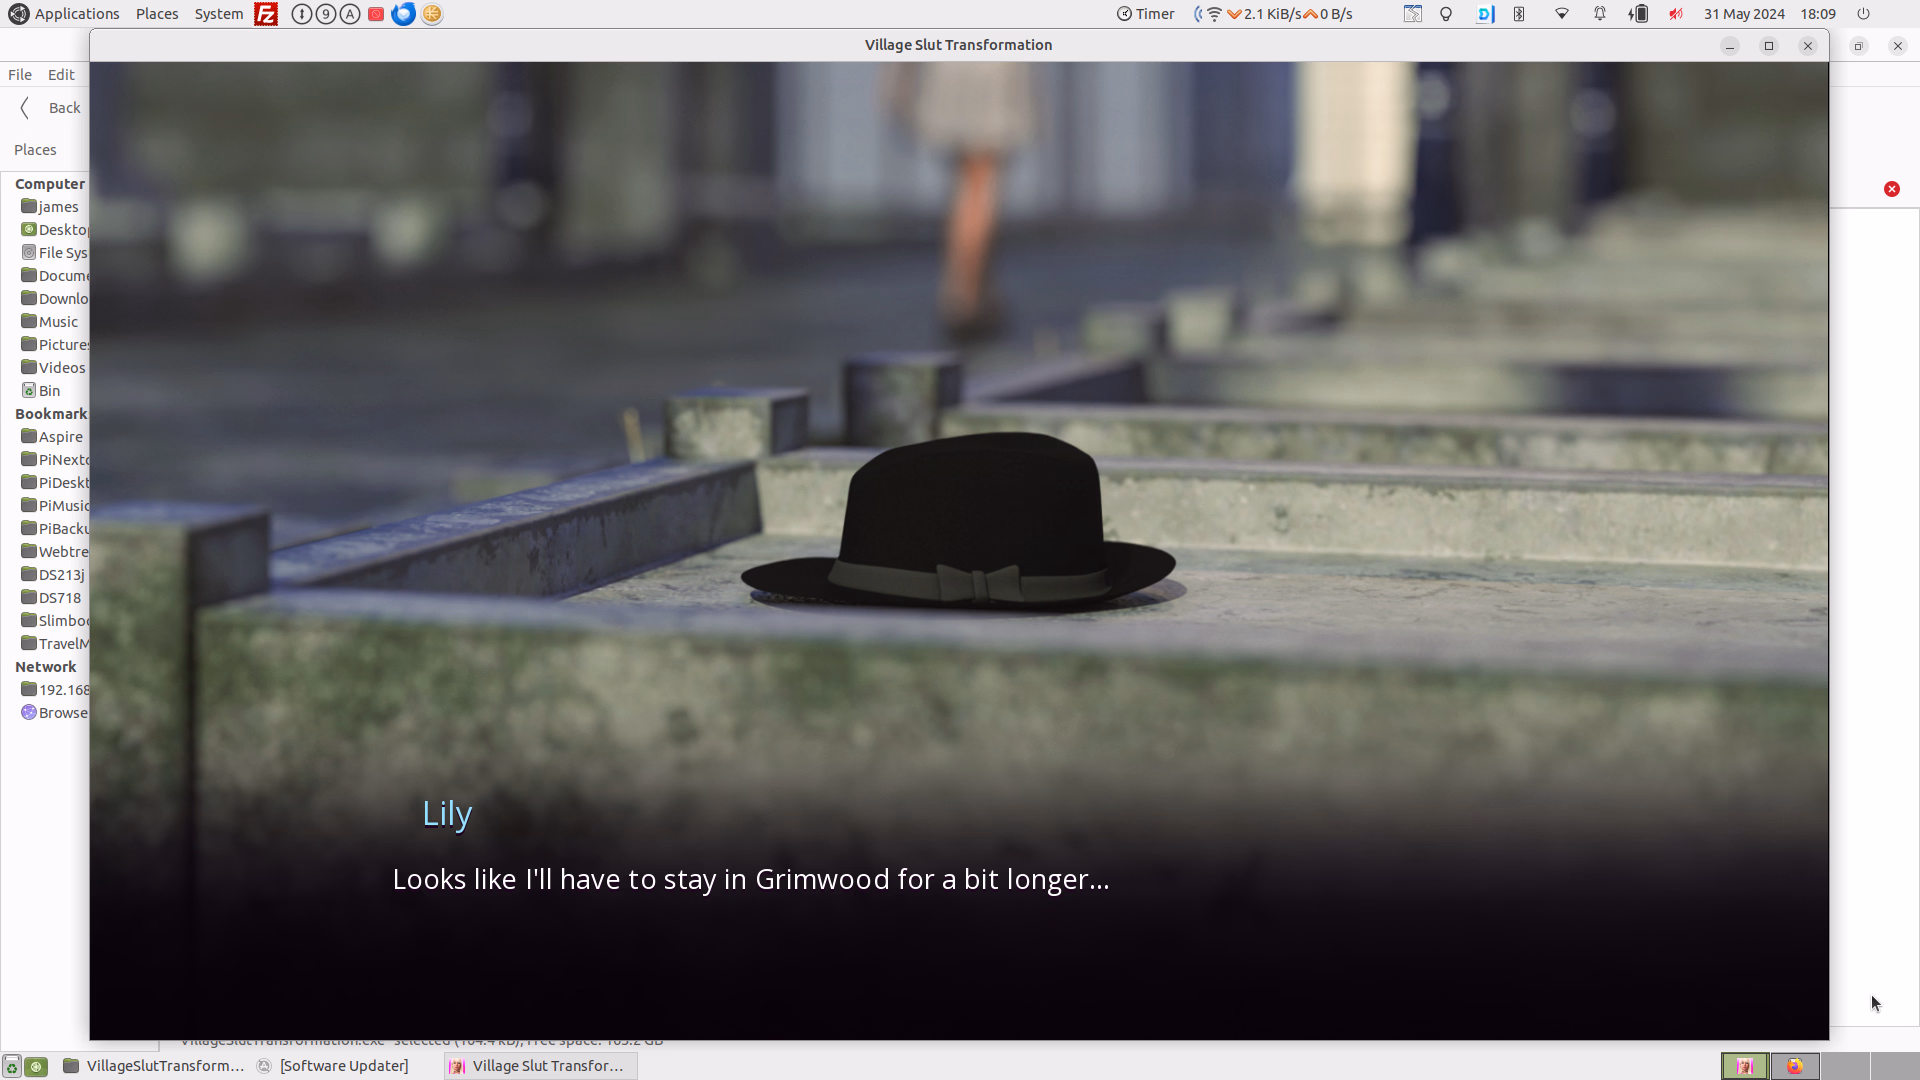Open the Videos folder in sidebar

point(54,368)
